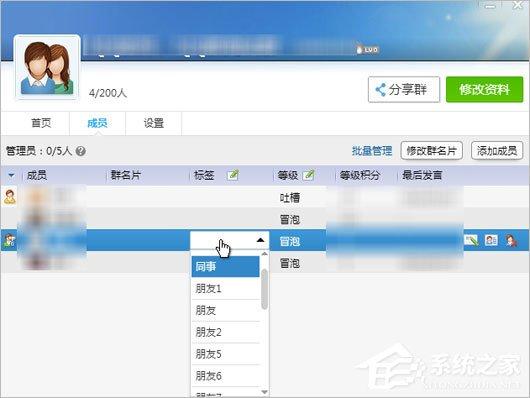Sort by the 等级积分 column header
This screenshot has width=530, height=398.
(360, 175)
